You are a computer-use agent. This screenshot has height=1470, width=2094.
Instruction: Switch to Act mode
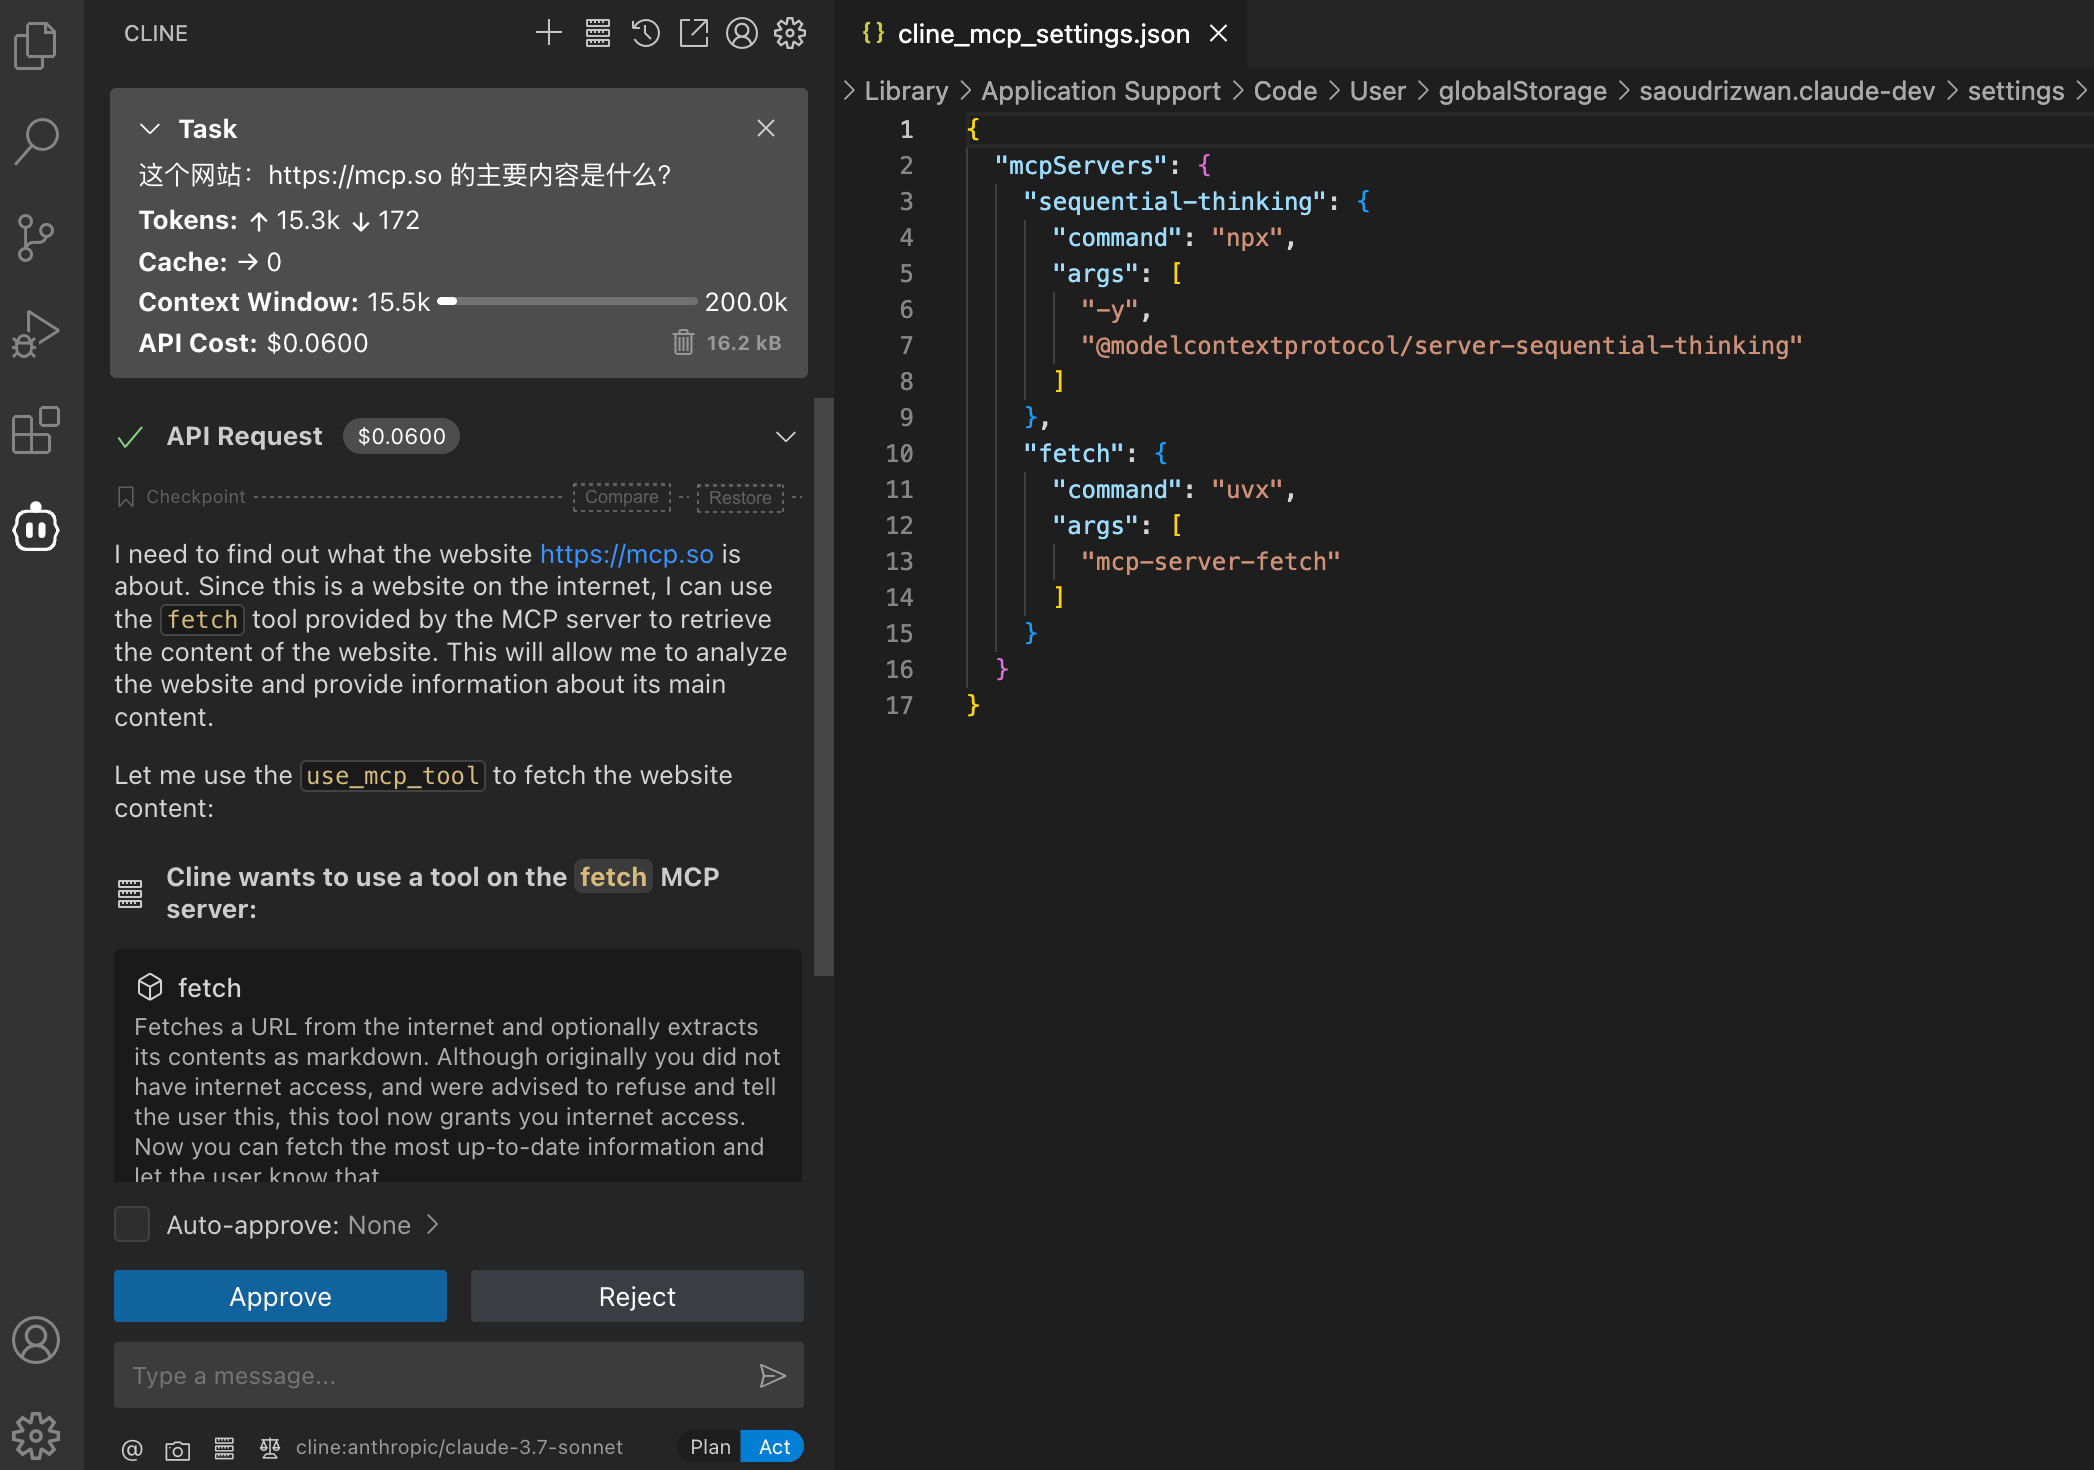[x=774, y=1447]
